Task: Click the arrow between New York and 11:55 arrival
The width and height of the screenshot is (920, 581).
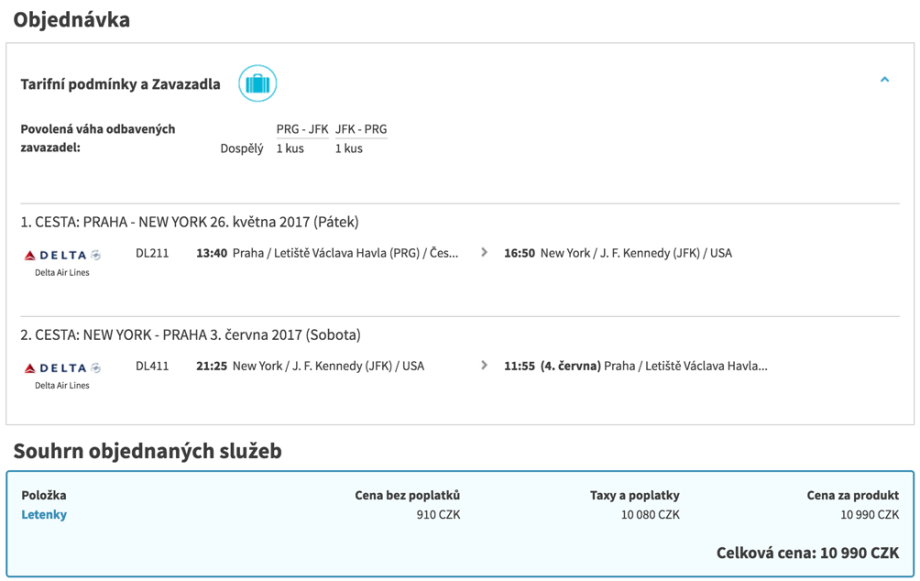Action: point(484,366)
